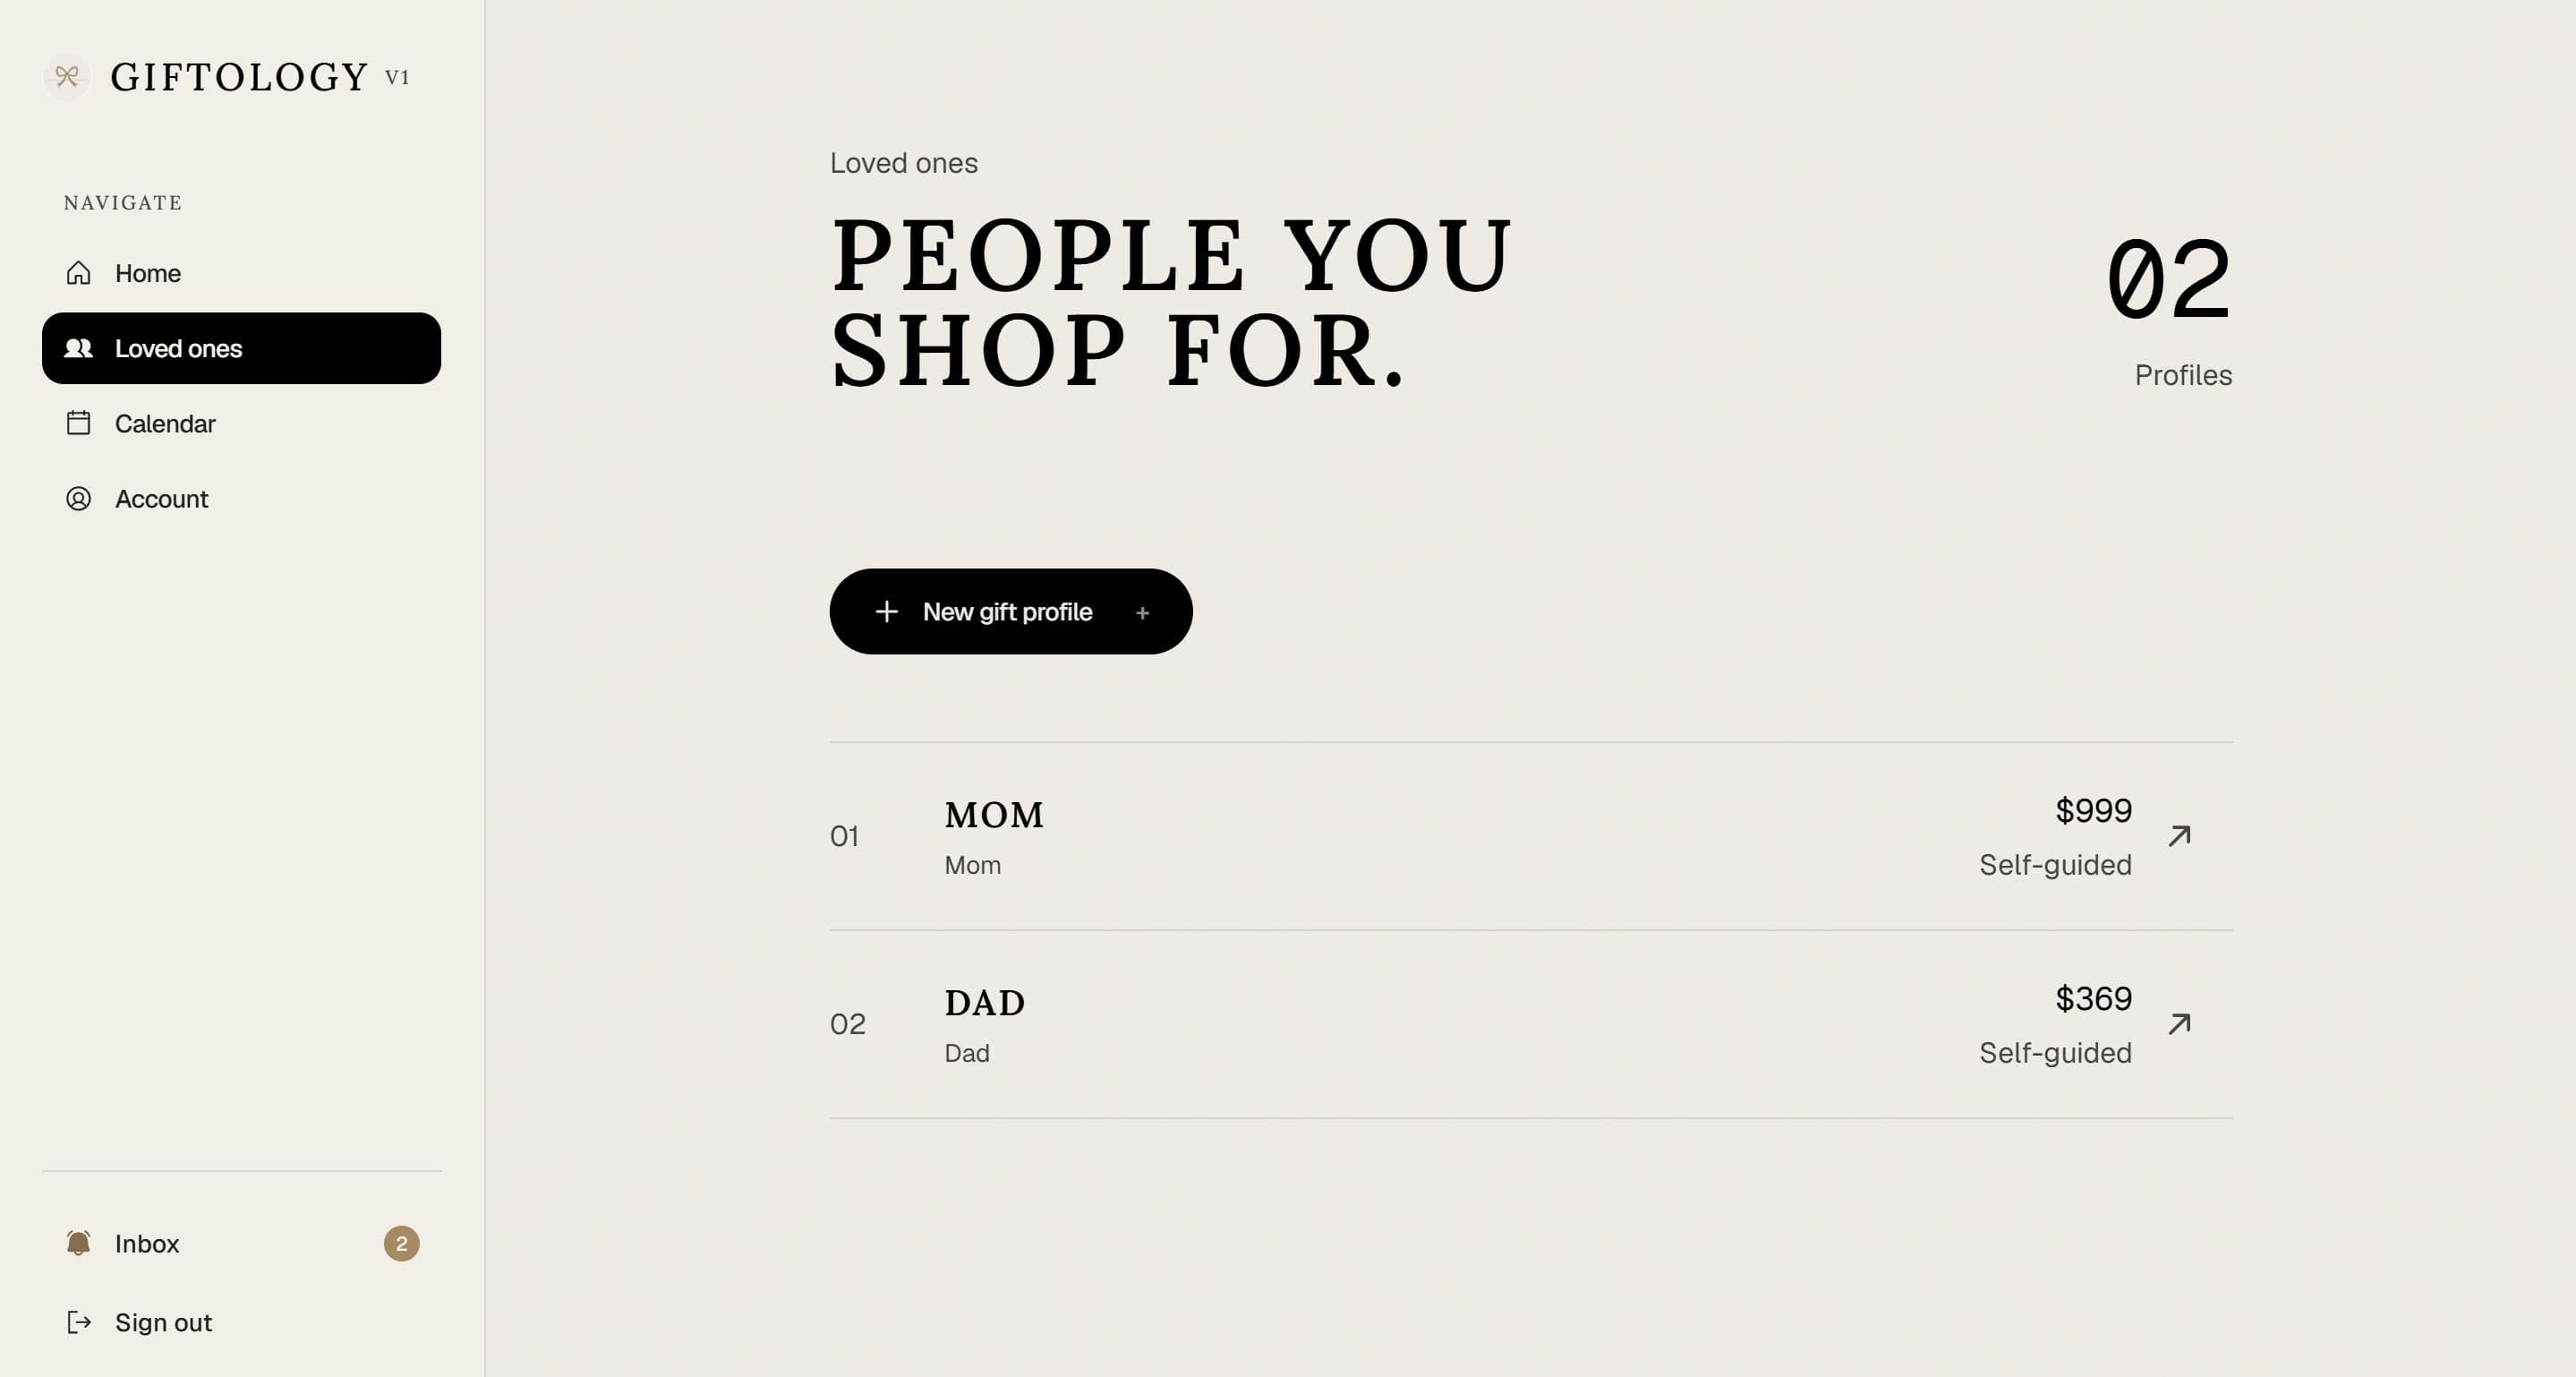Click the Inbox badge showing 2
The height and width of the screenshot is (1377, 2576).
click(x=402, y=1244)
